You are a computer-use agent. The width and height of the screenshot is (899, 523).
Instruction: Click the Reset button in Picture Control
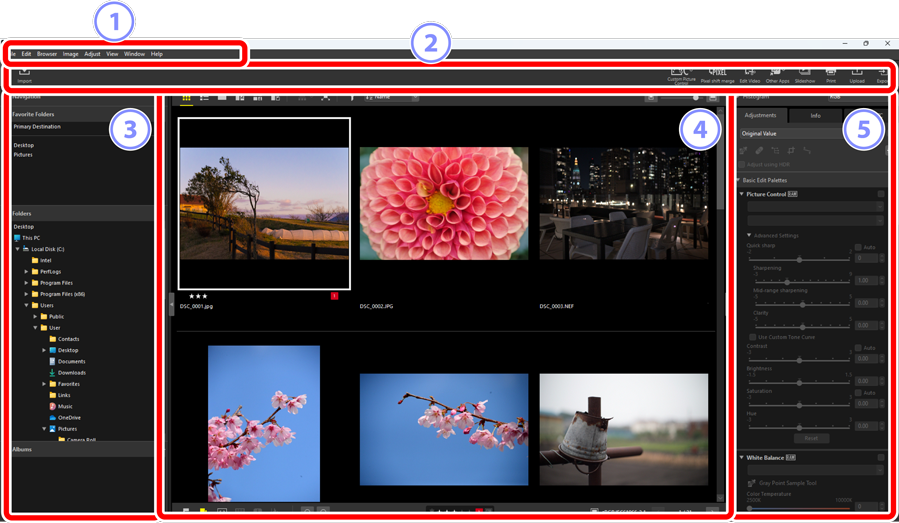(811, 438)
